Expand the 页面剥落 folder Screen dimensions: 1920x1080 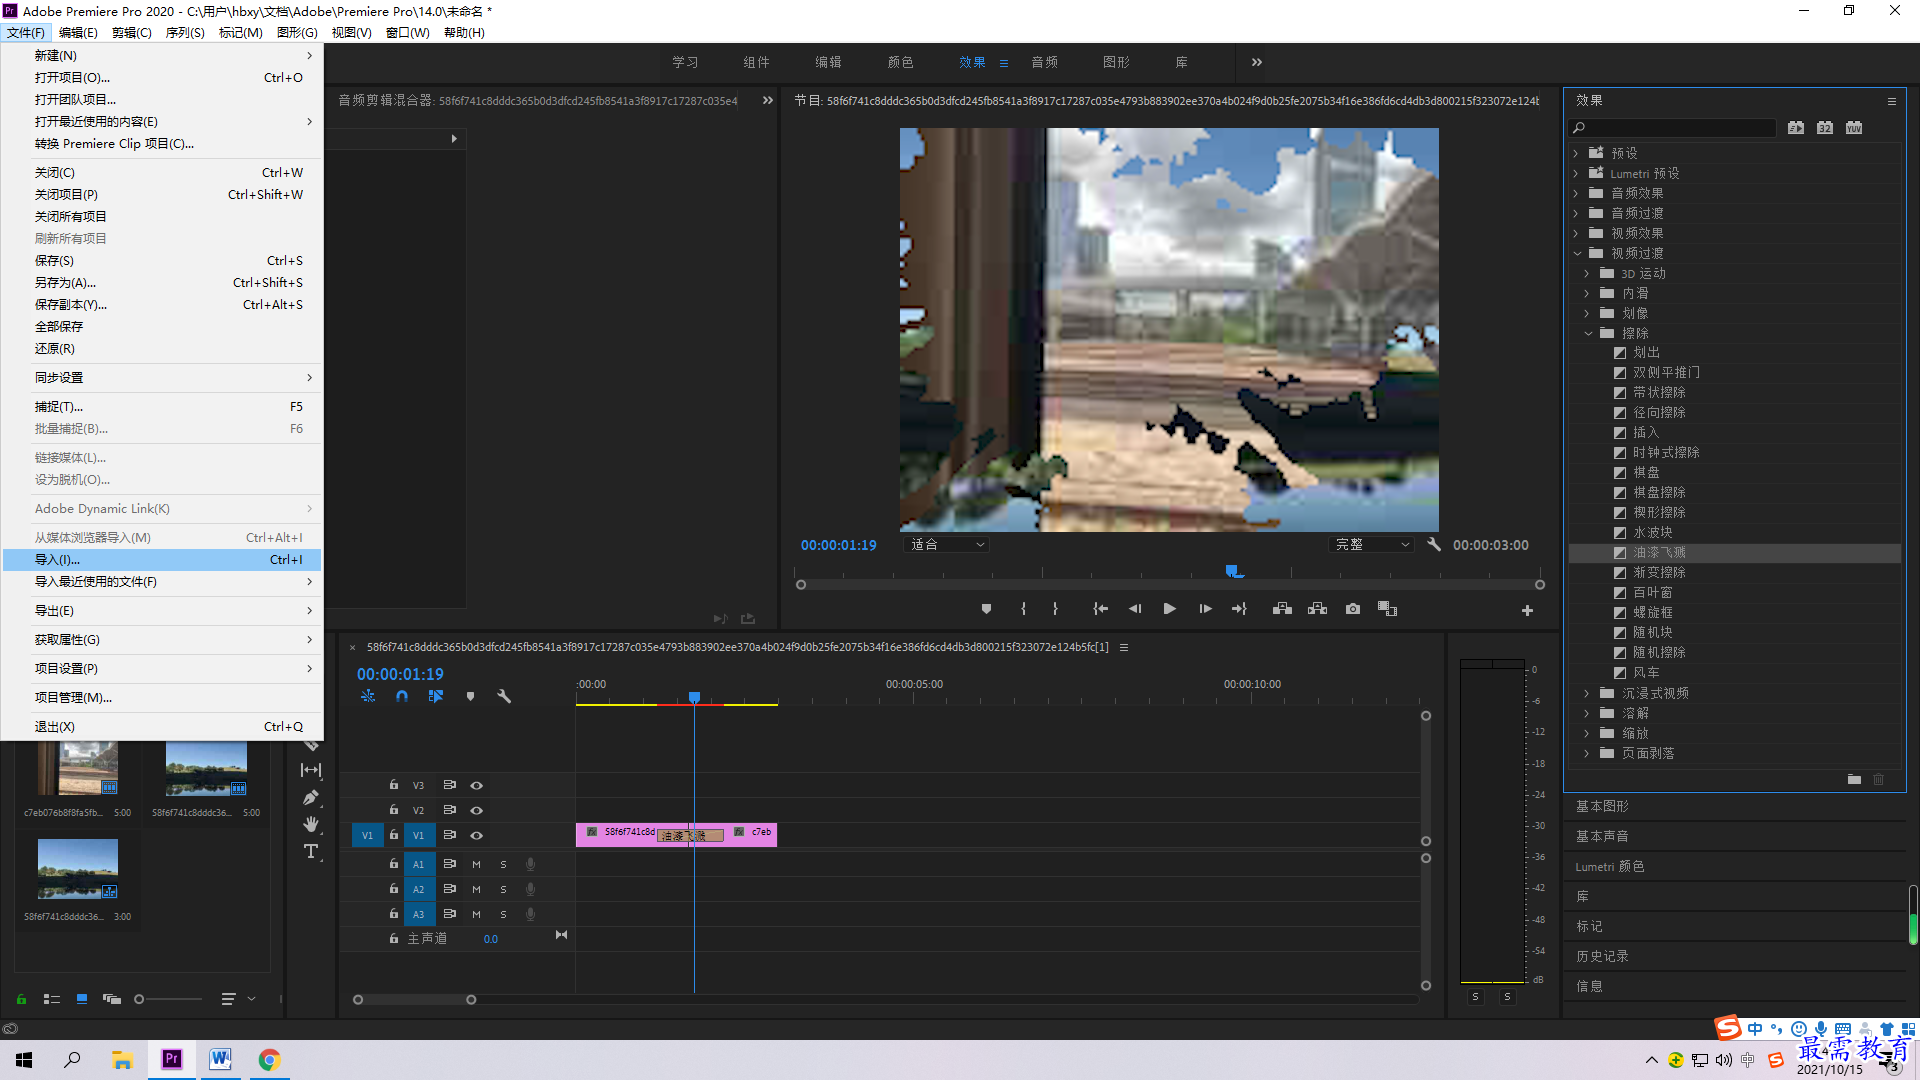pos(1587,753)
